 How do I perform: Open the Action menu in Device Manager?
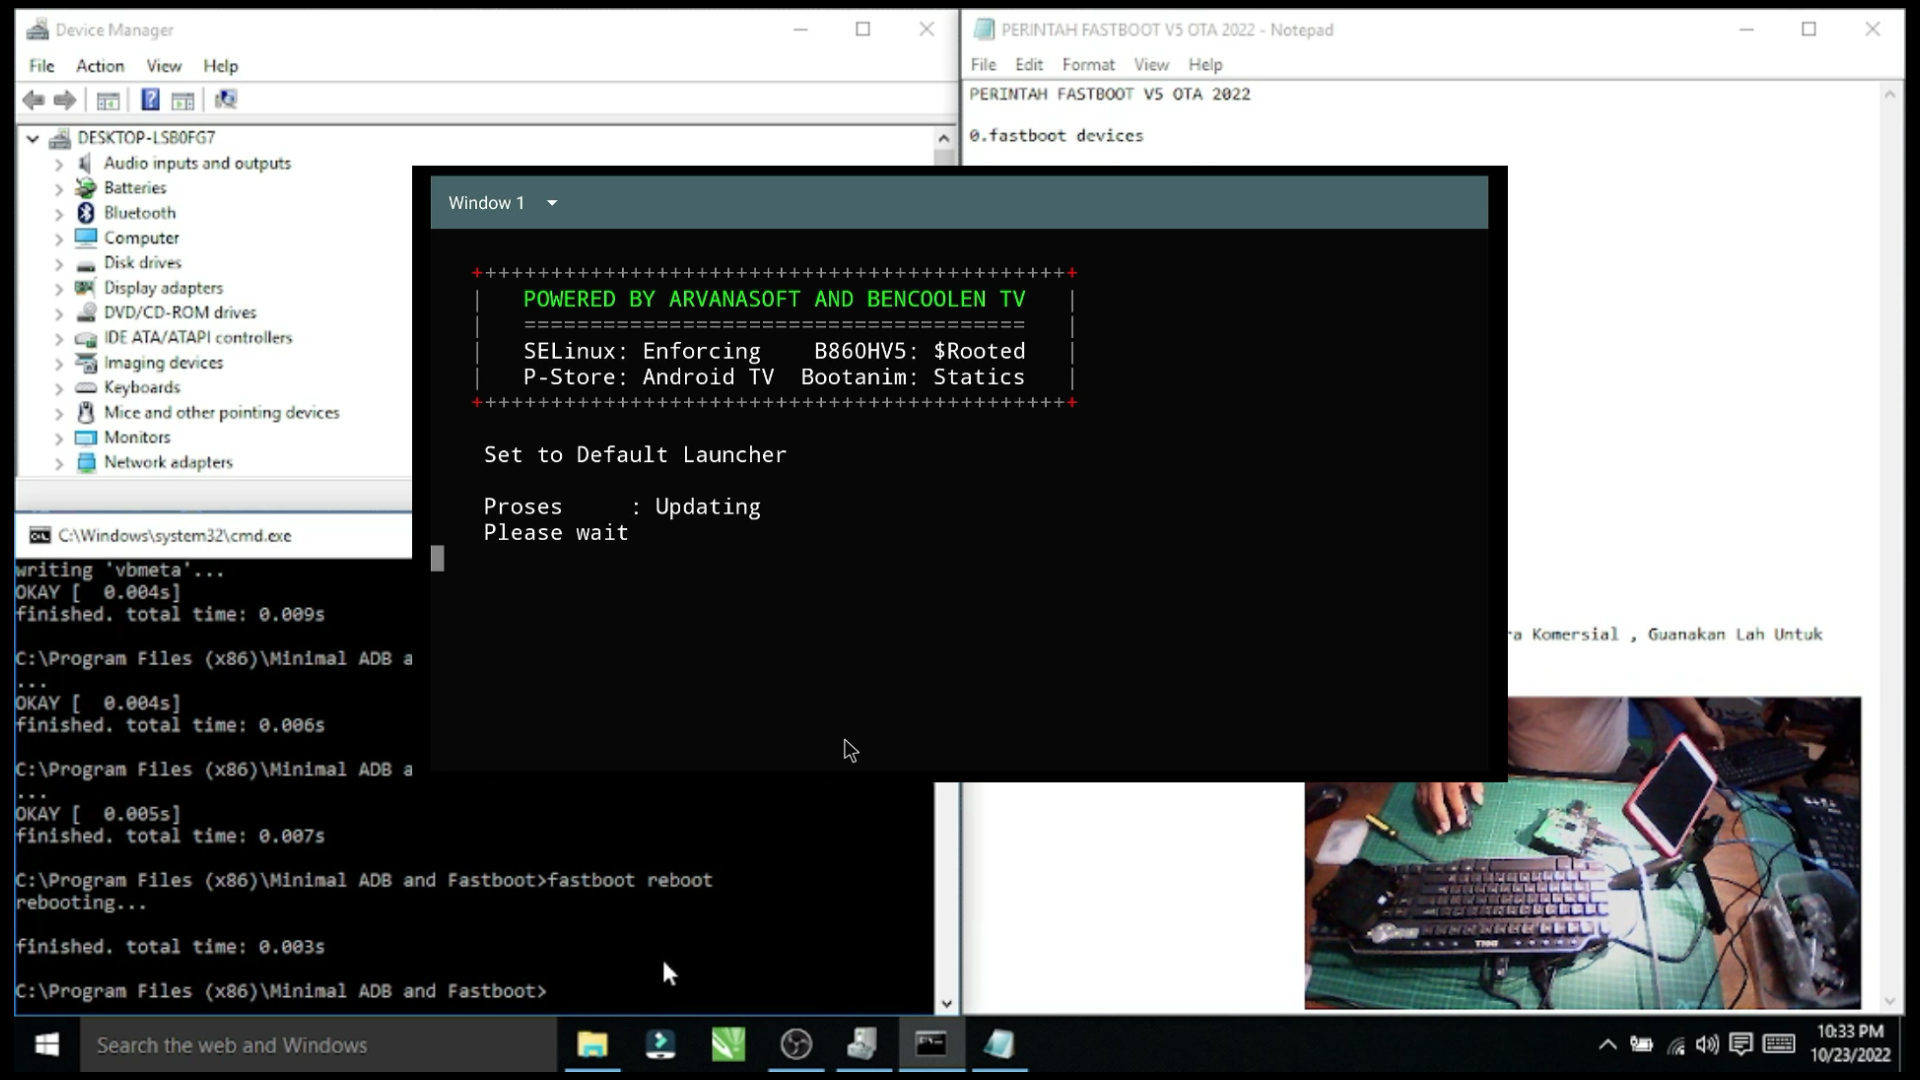pos(99,66)
